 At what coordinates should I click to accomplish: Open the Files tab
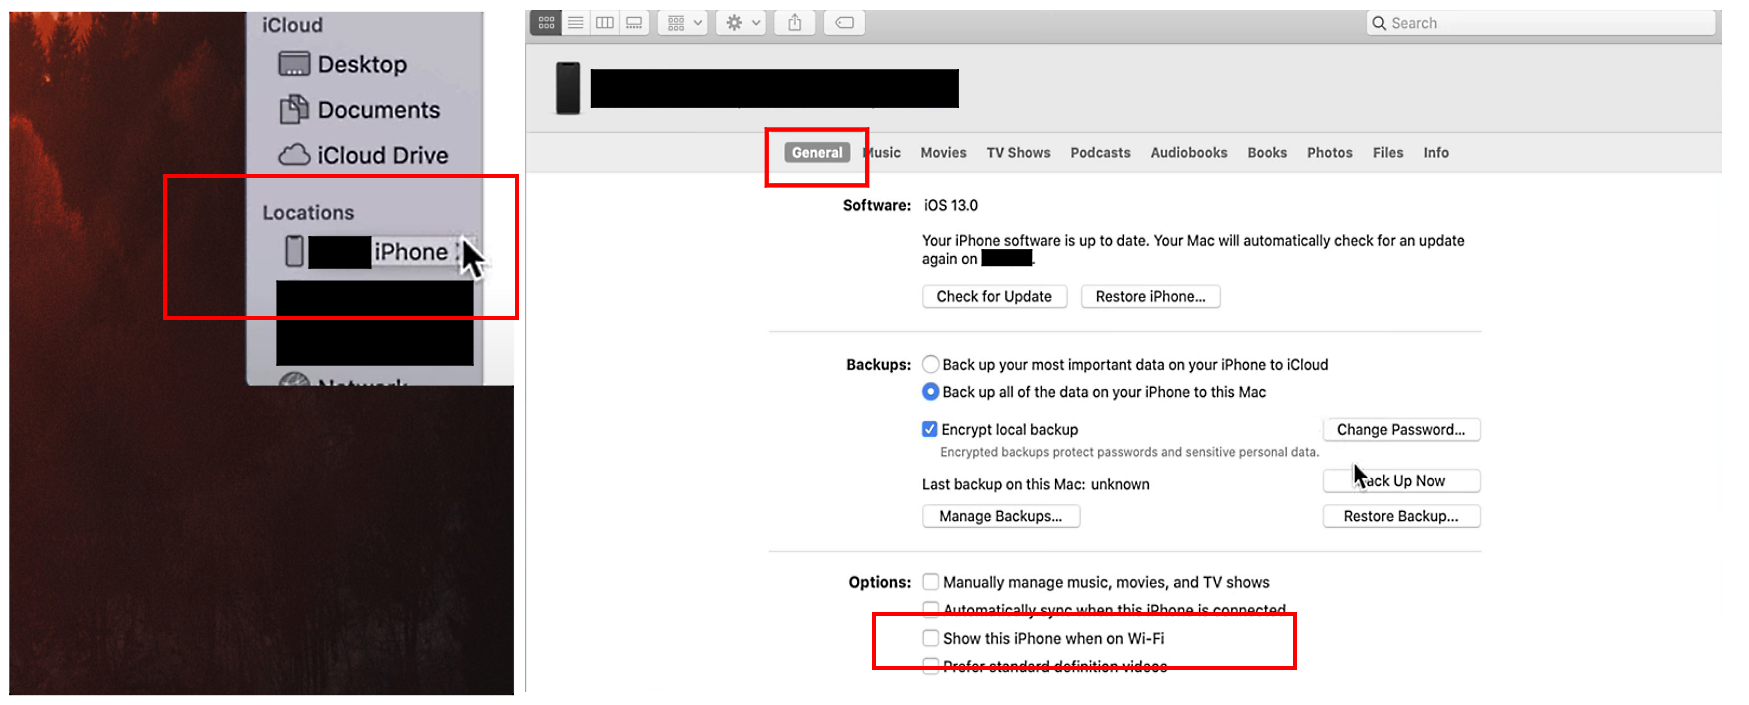point(1387,153)
